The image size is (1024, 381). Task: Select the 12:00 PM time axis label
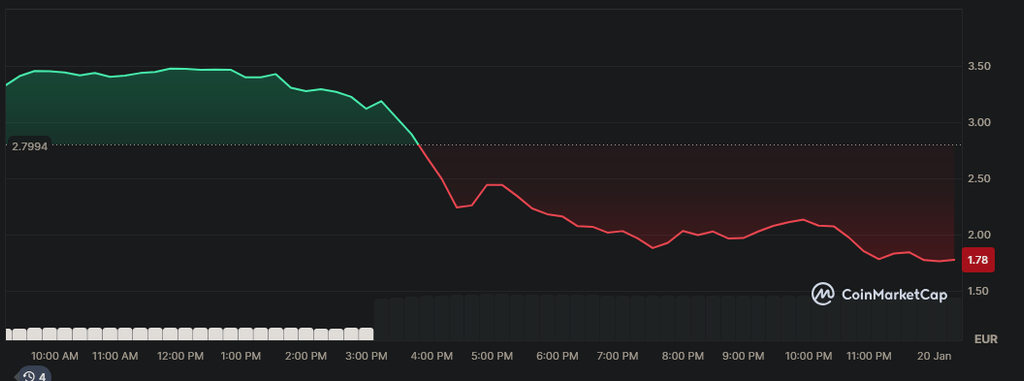(x=181, y=356)
